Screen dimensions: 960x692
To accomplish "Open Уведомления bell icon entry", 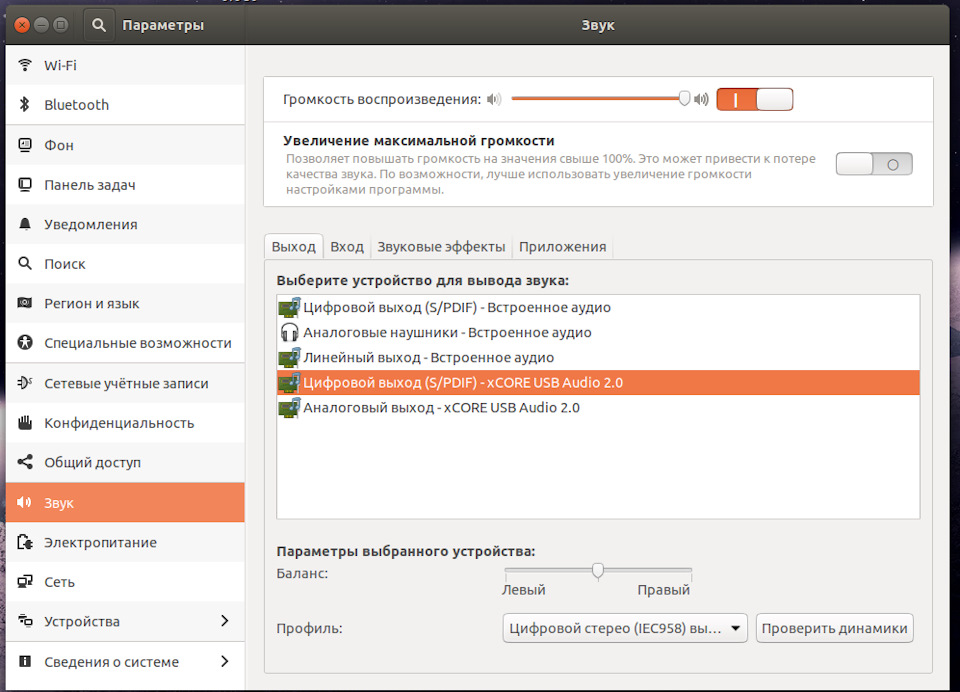I will [25, 224].
